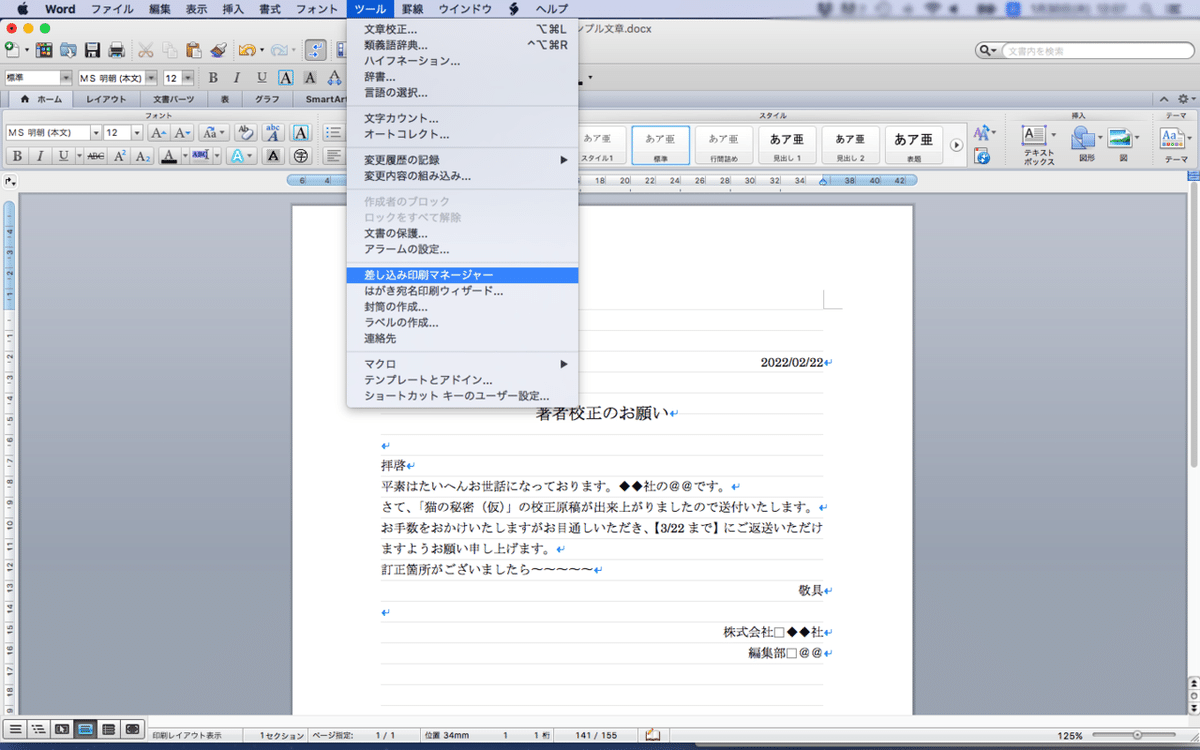The width and height of the screenshot is (1200, 750).
Task: Switch to outline view in status bar
Action: [37, 729]
